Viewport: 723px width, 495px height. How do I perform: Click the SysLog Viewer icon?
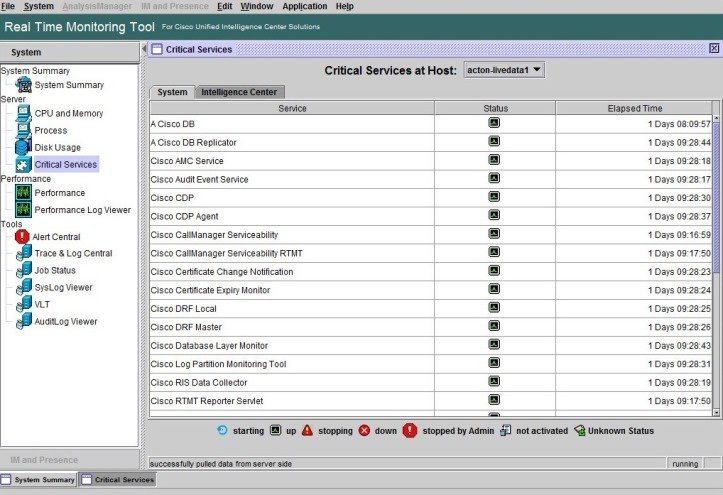(24, 287)
